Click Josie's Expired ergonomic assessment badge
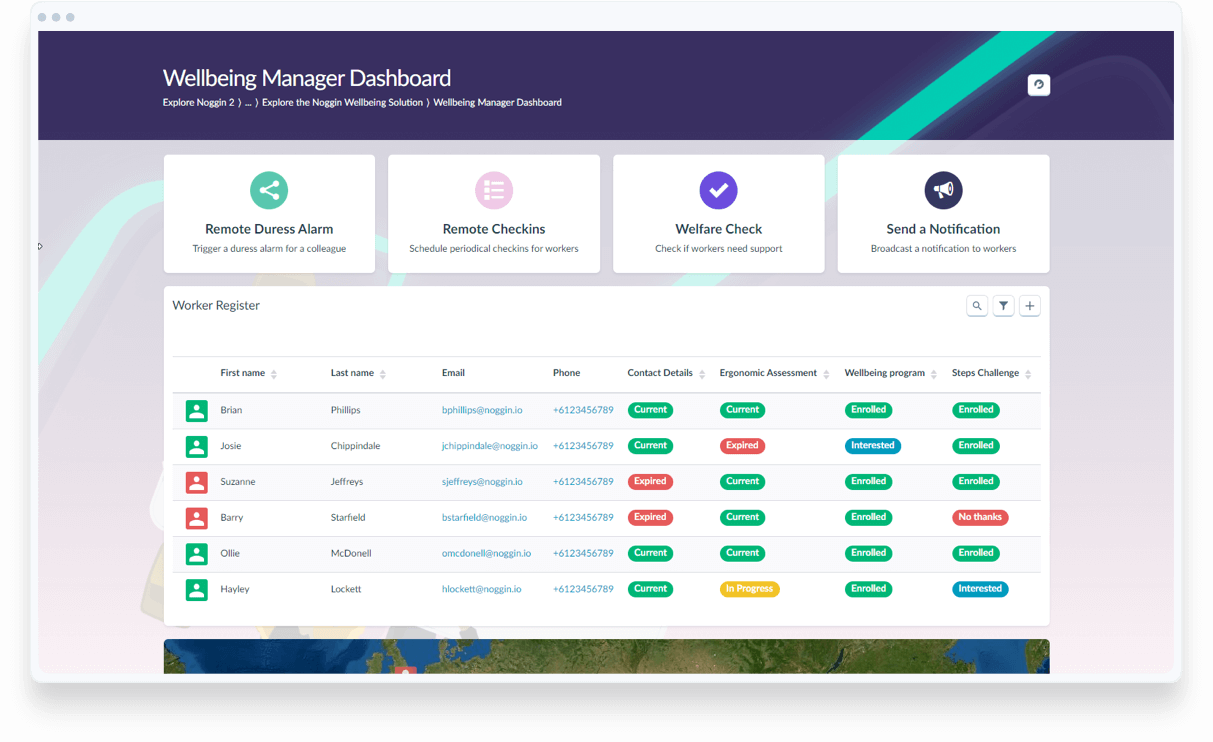 point(742,446)
